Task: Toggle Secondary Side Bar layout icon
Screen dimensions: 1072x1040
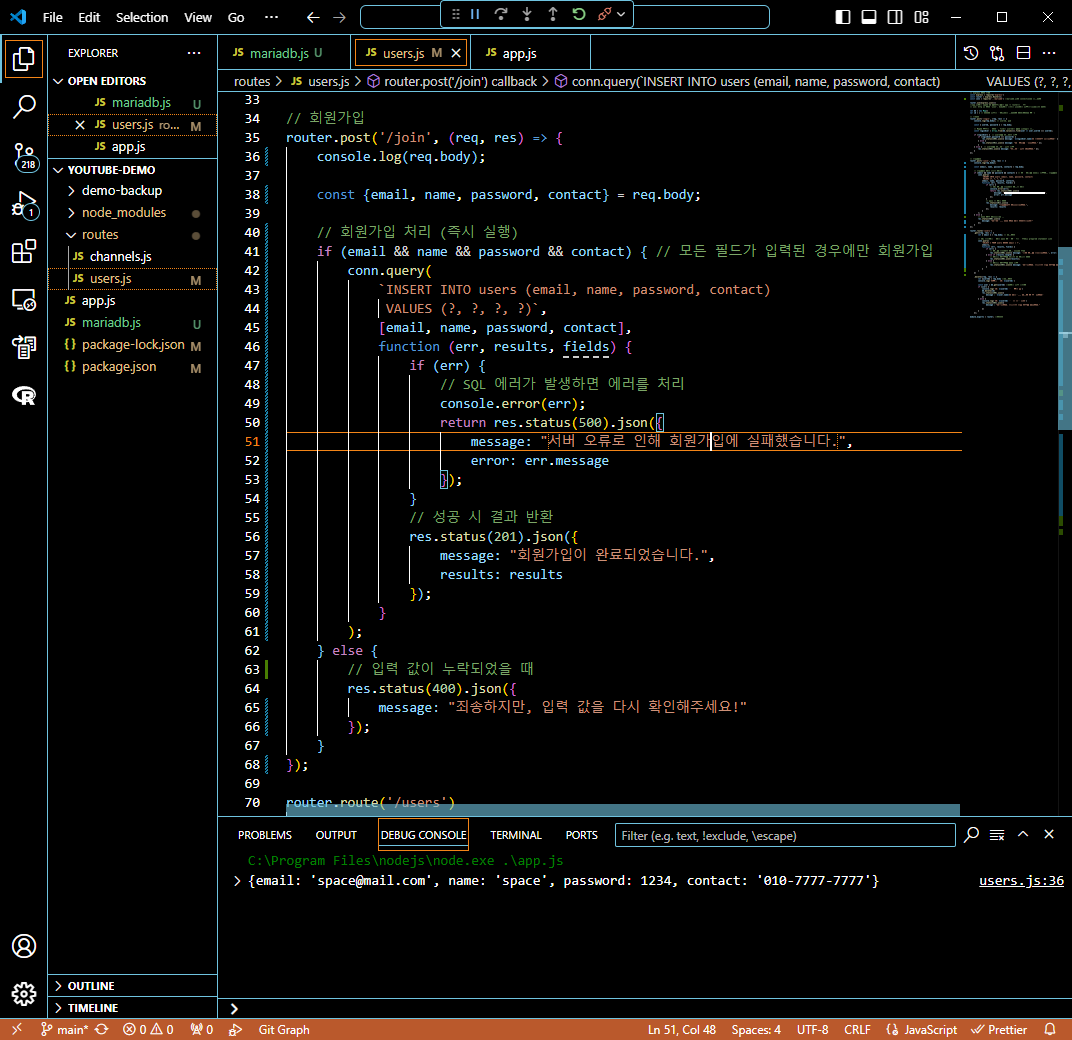Action: click(895, 17)
